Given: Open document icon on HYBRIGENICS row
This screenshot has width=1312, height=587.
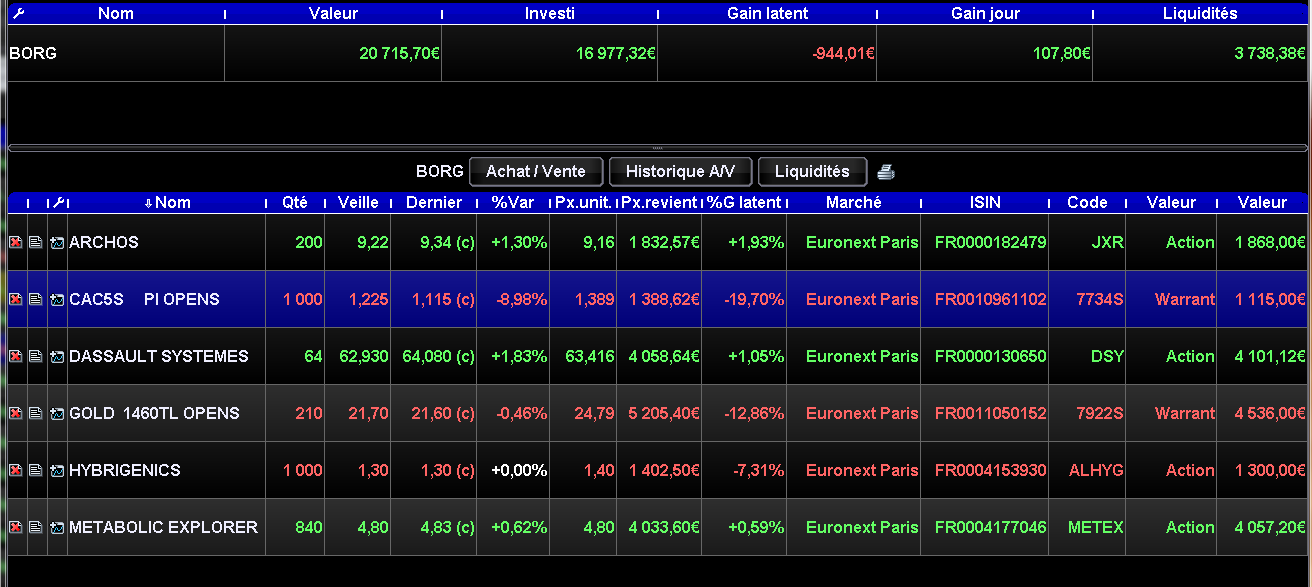Looking at the screenshot, I should click(x=35, y=471).
